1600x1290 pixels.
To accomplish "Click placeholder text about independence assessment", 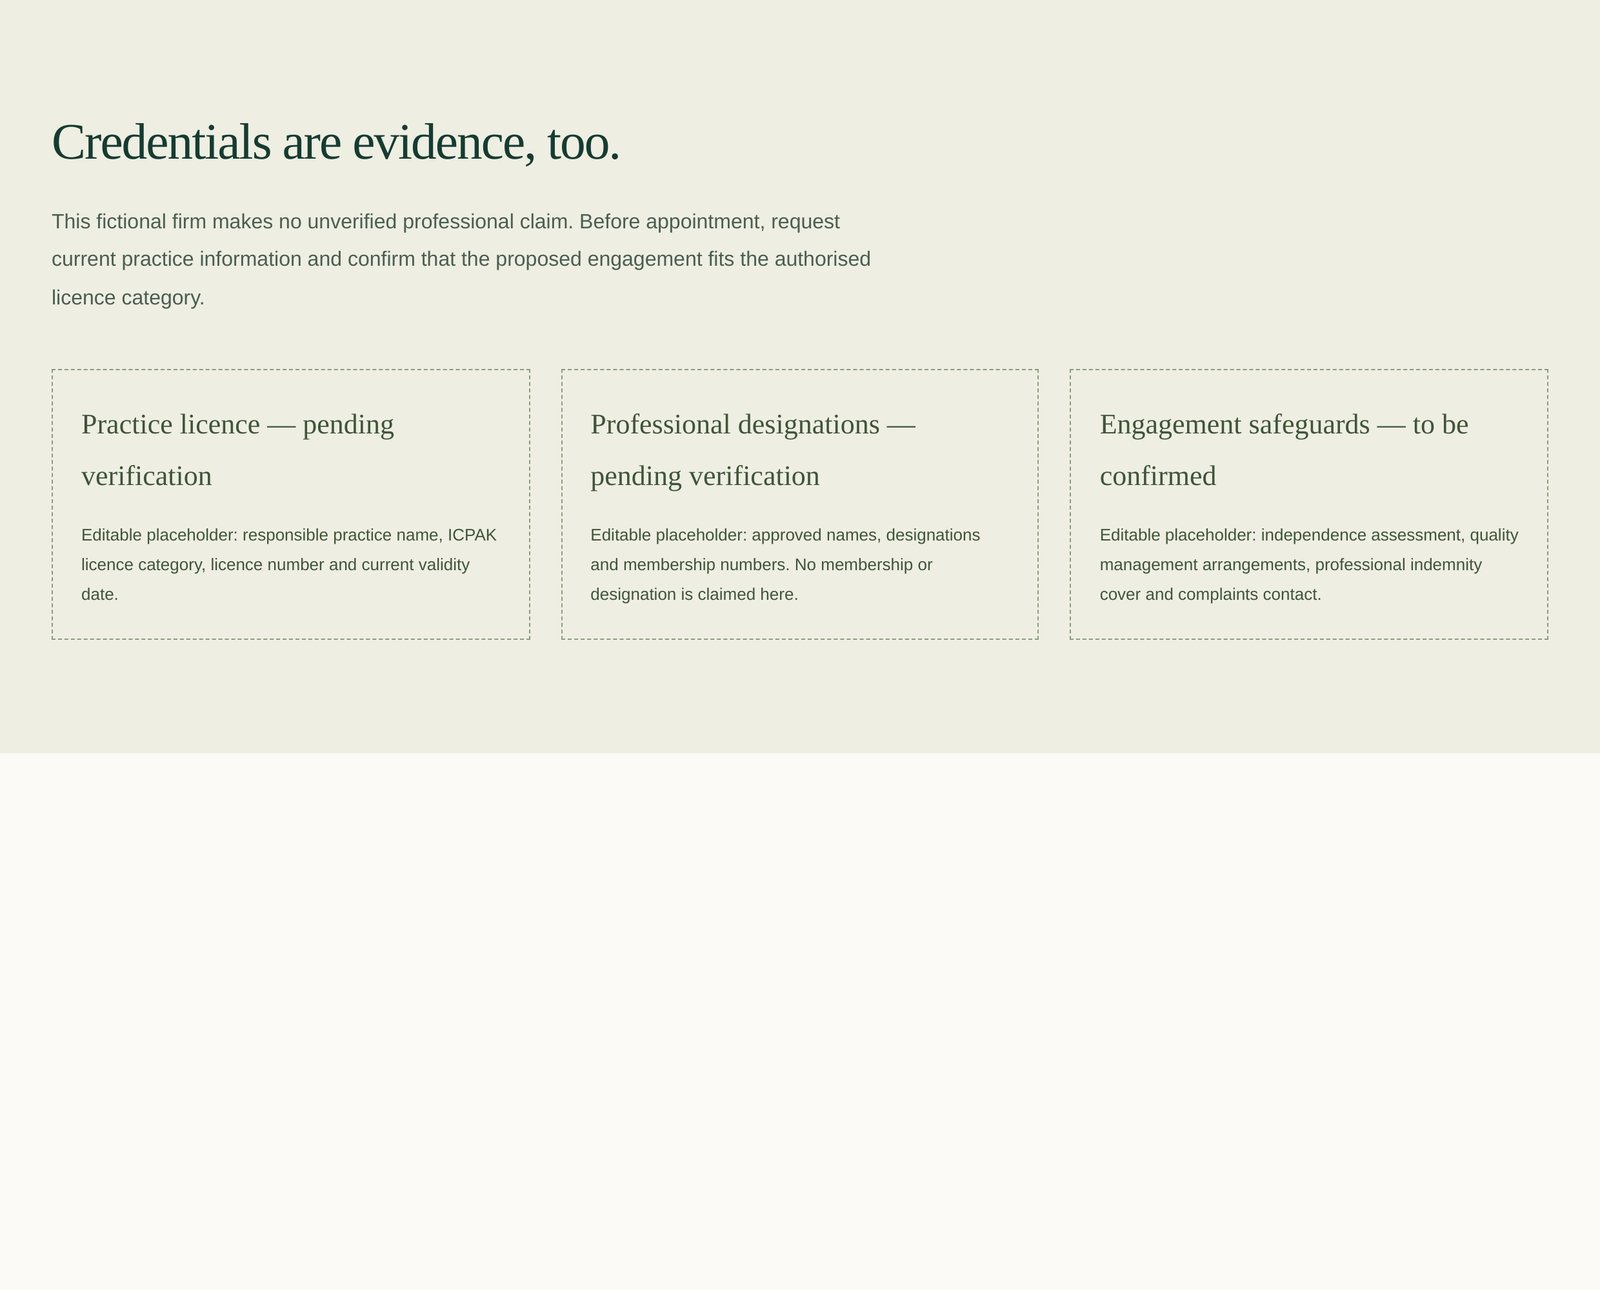I will pos(1309,564).
